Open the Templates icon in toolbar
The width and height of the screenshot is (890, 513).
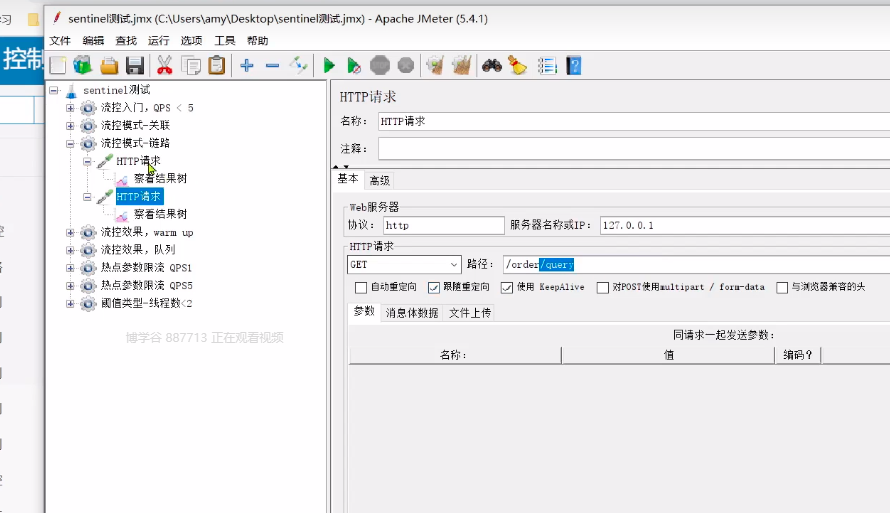[x=83, y=66]
